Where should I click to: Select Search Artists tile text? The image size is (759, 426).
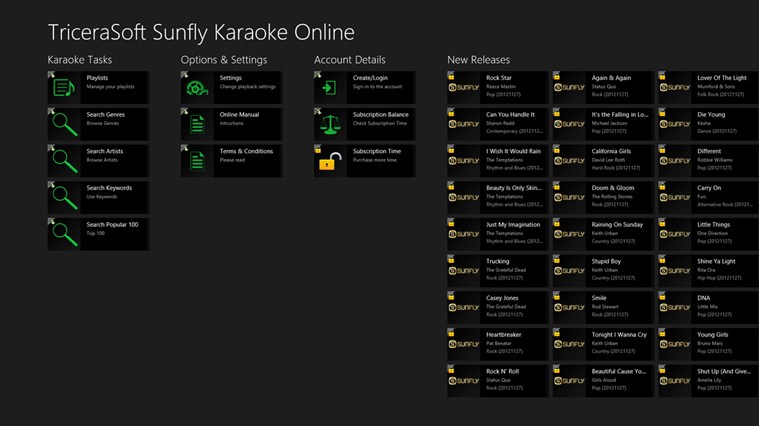click(x=105, y=151)
